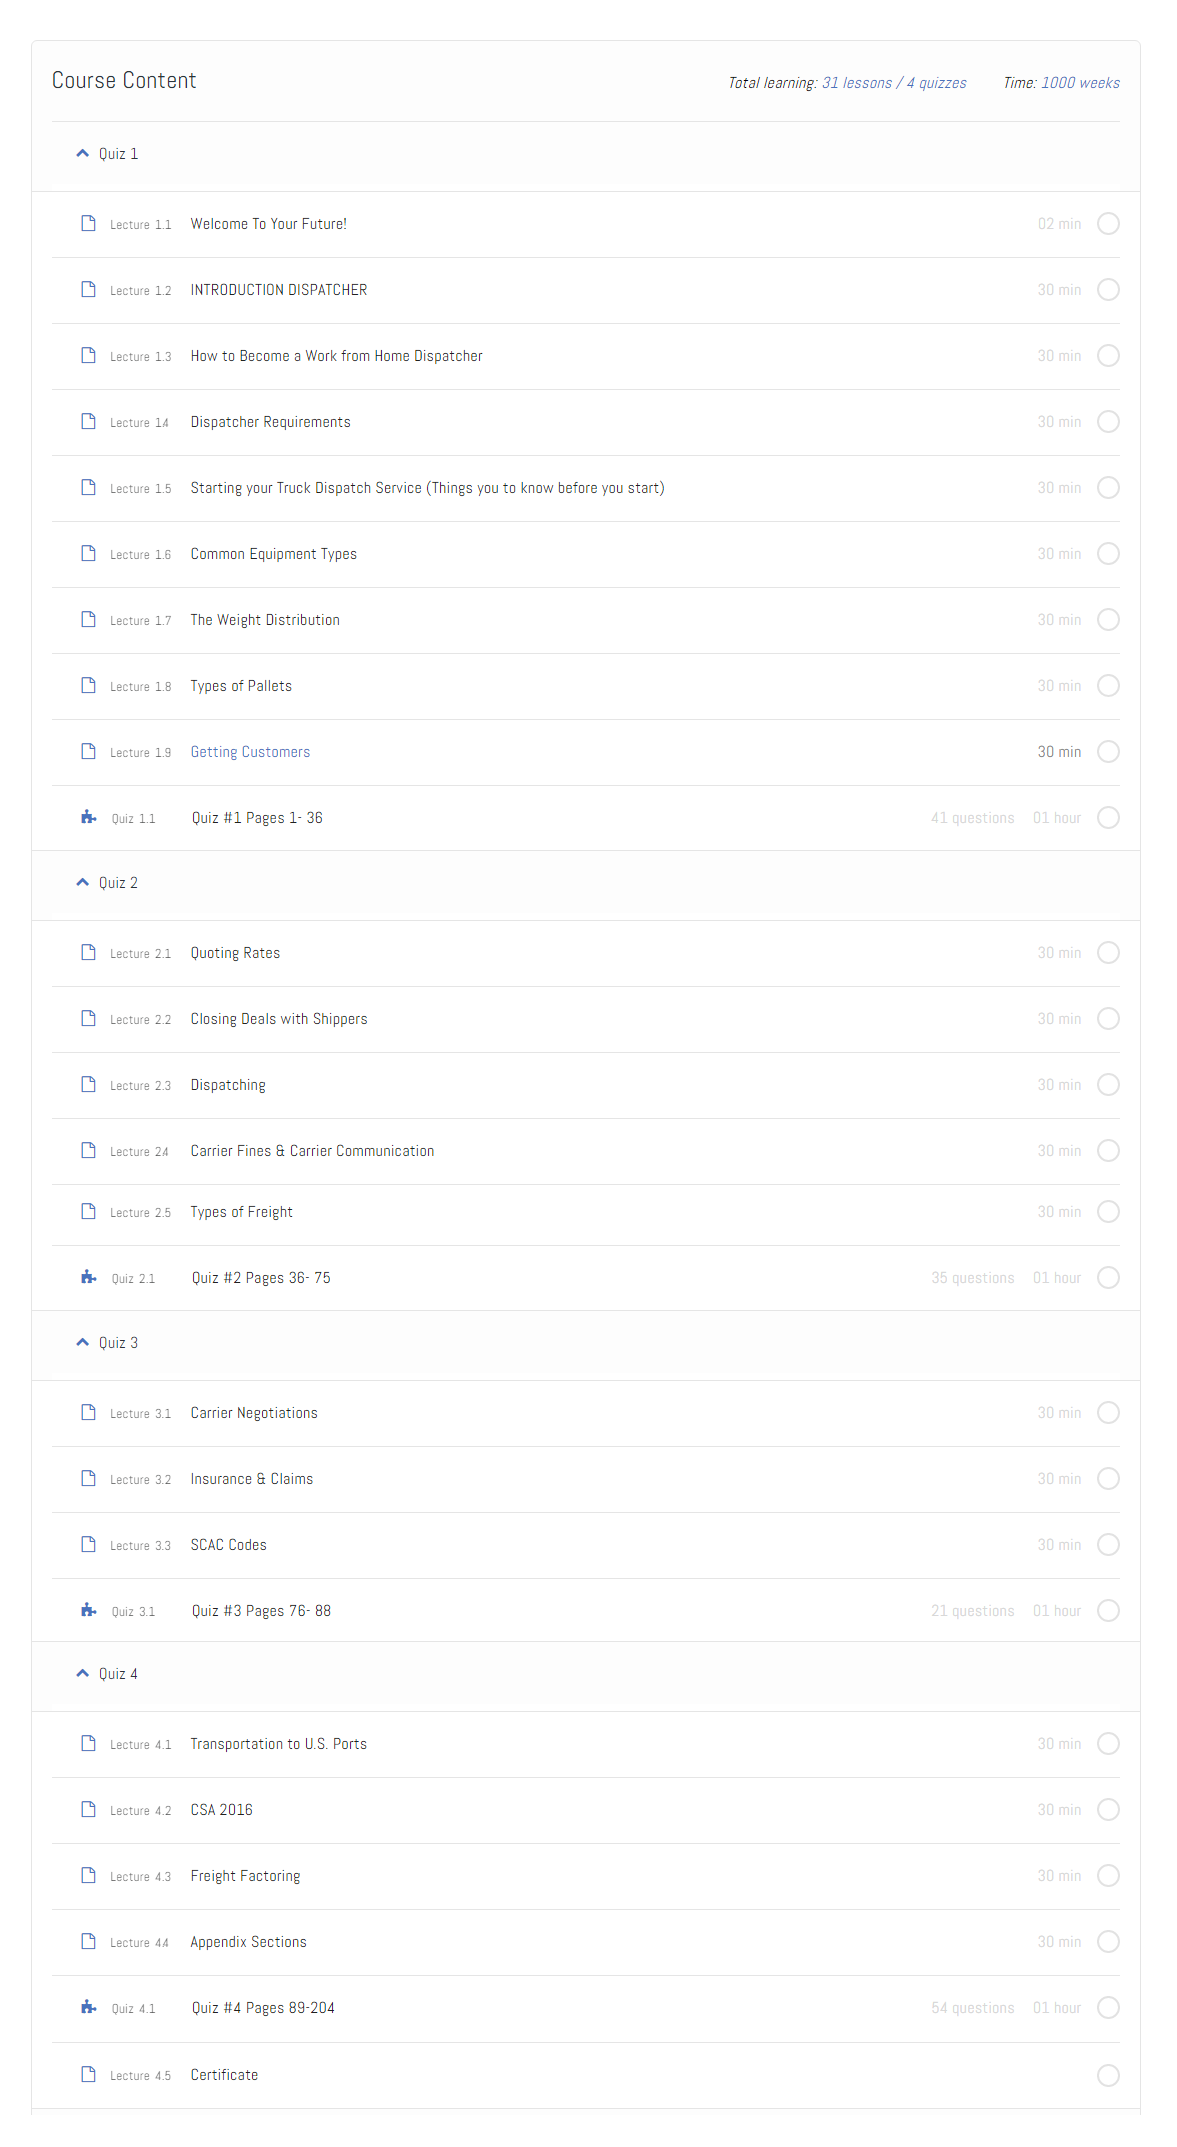The width and height of the screenshot is (1177, 2147).
Task: Open the Getting Customers lecture
Action: click(x=250, y=752)
